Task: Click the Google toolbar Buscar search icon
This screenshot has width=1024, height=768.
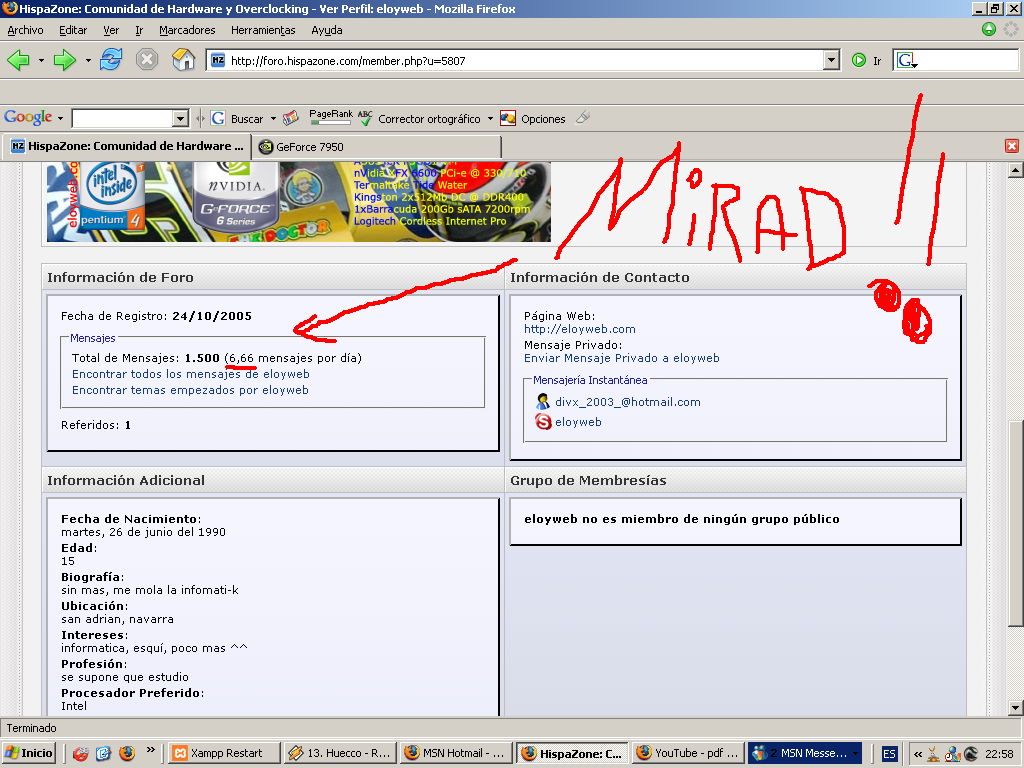Action: coord(218,118)
